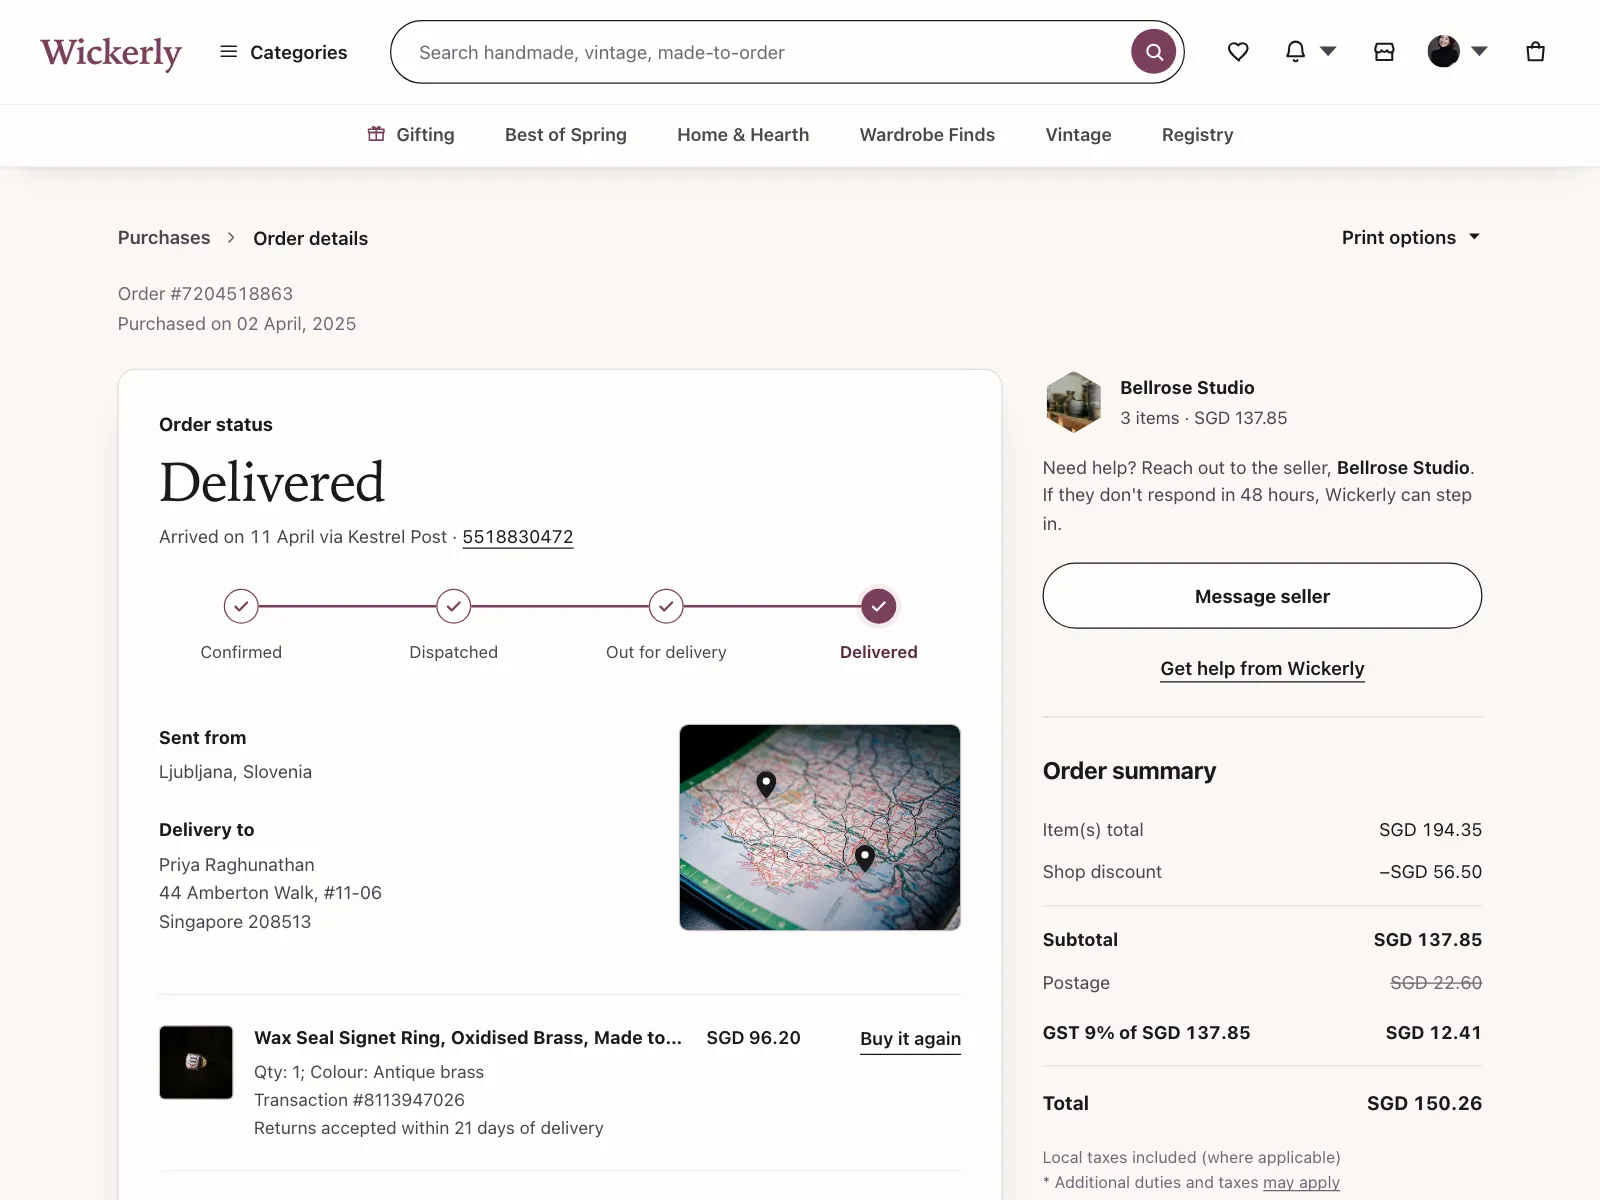This screenshot has width=1600, height=1200.
Task: Browse Wardrobe Finds
Action: pyautogui.click(x=927, y=135)
